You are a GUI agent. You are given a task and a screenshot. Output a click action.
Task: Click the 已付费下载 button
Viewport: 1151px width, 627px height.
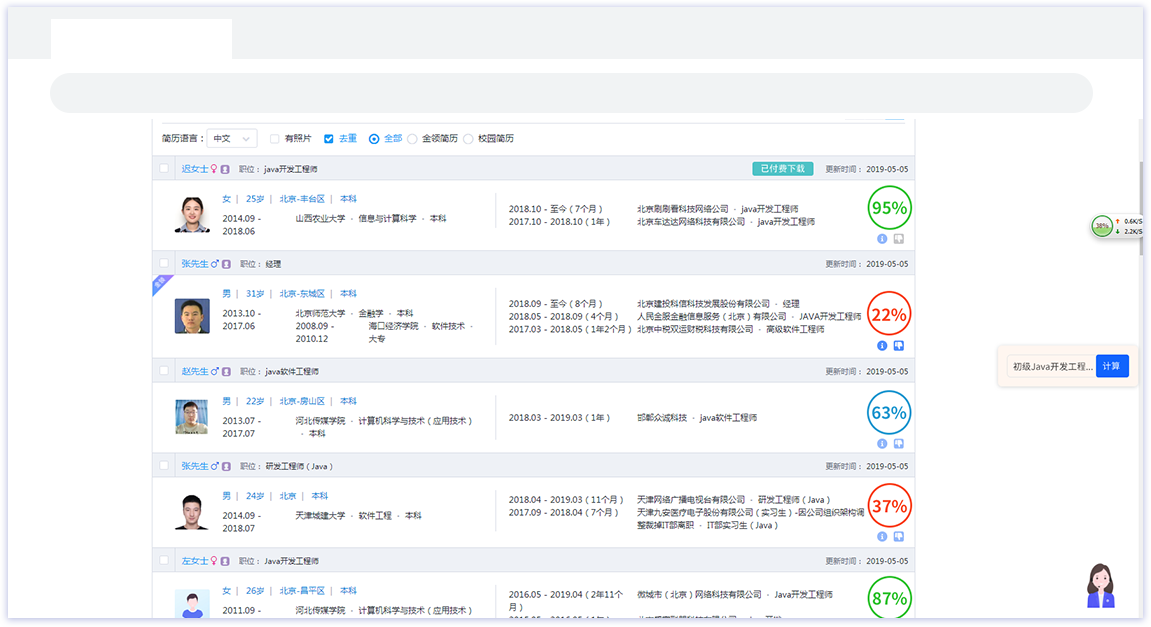[x=782, y=169]
